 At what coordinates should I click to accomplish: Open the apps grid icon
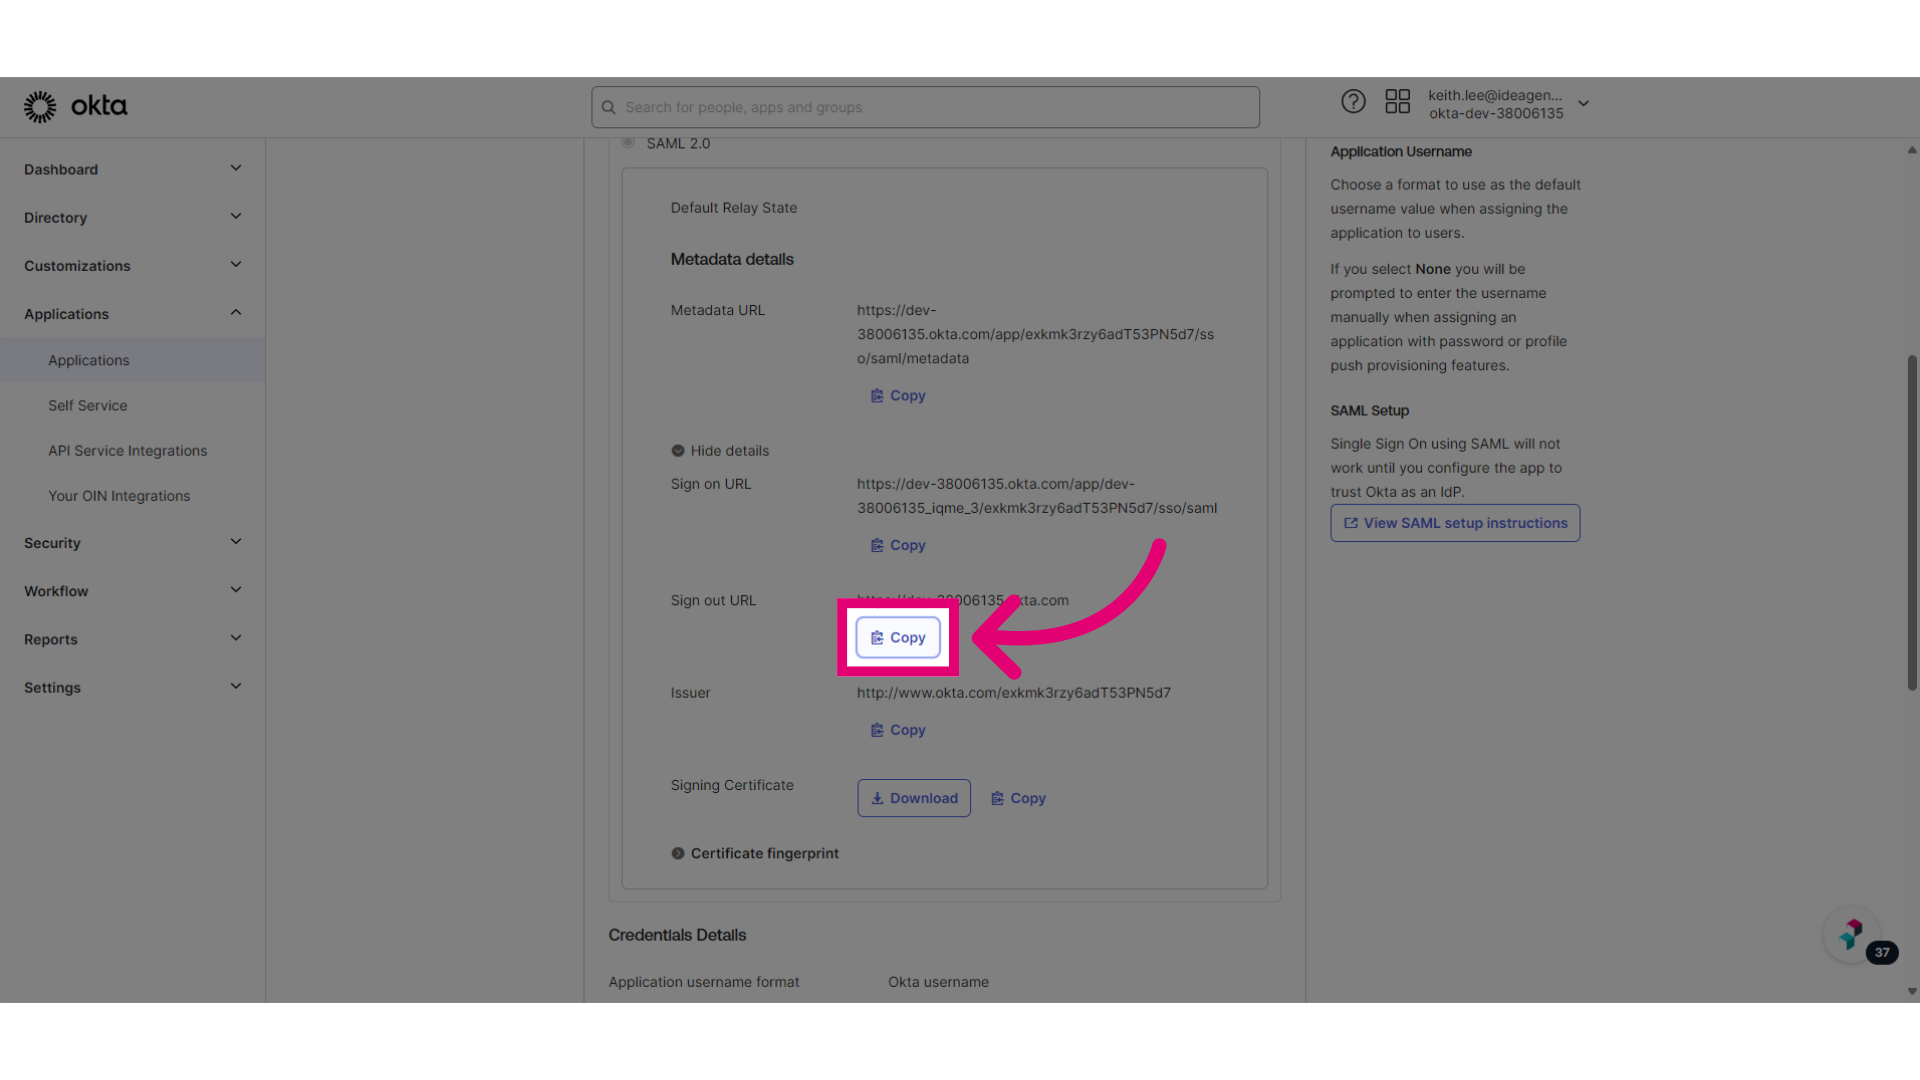1397,101
